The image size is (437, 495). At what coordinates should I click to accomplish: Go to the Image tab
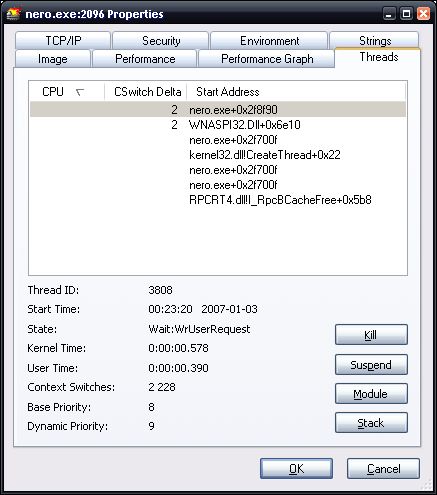(x=53, y=59)
